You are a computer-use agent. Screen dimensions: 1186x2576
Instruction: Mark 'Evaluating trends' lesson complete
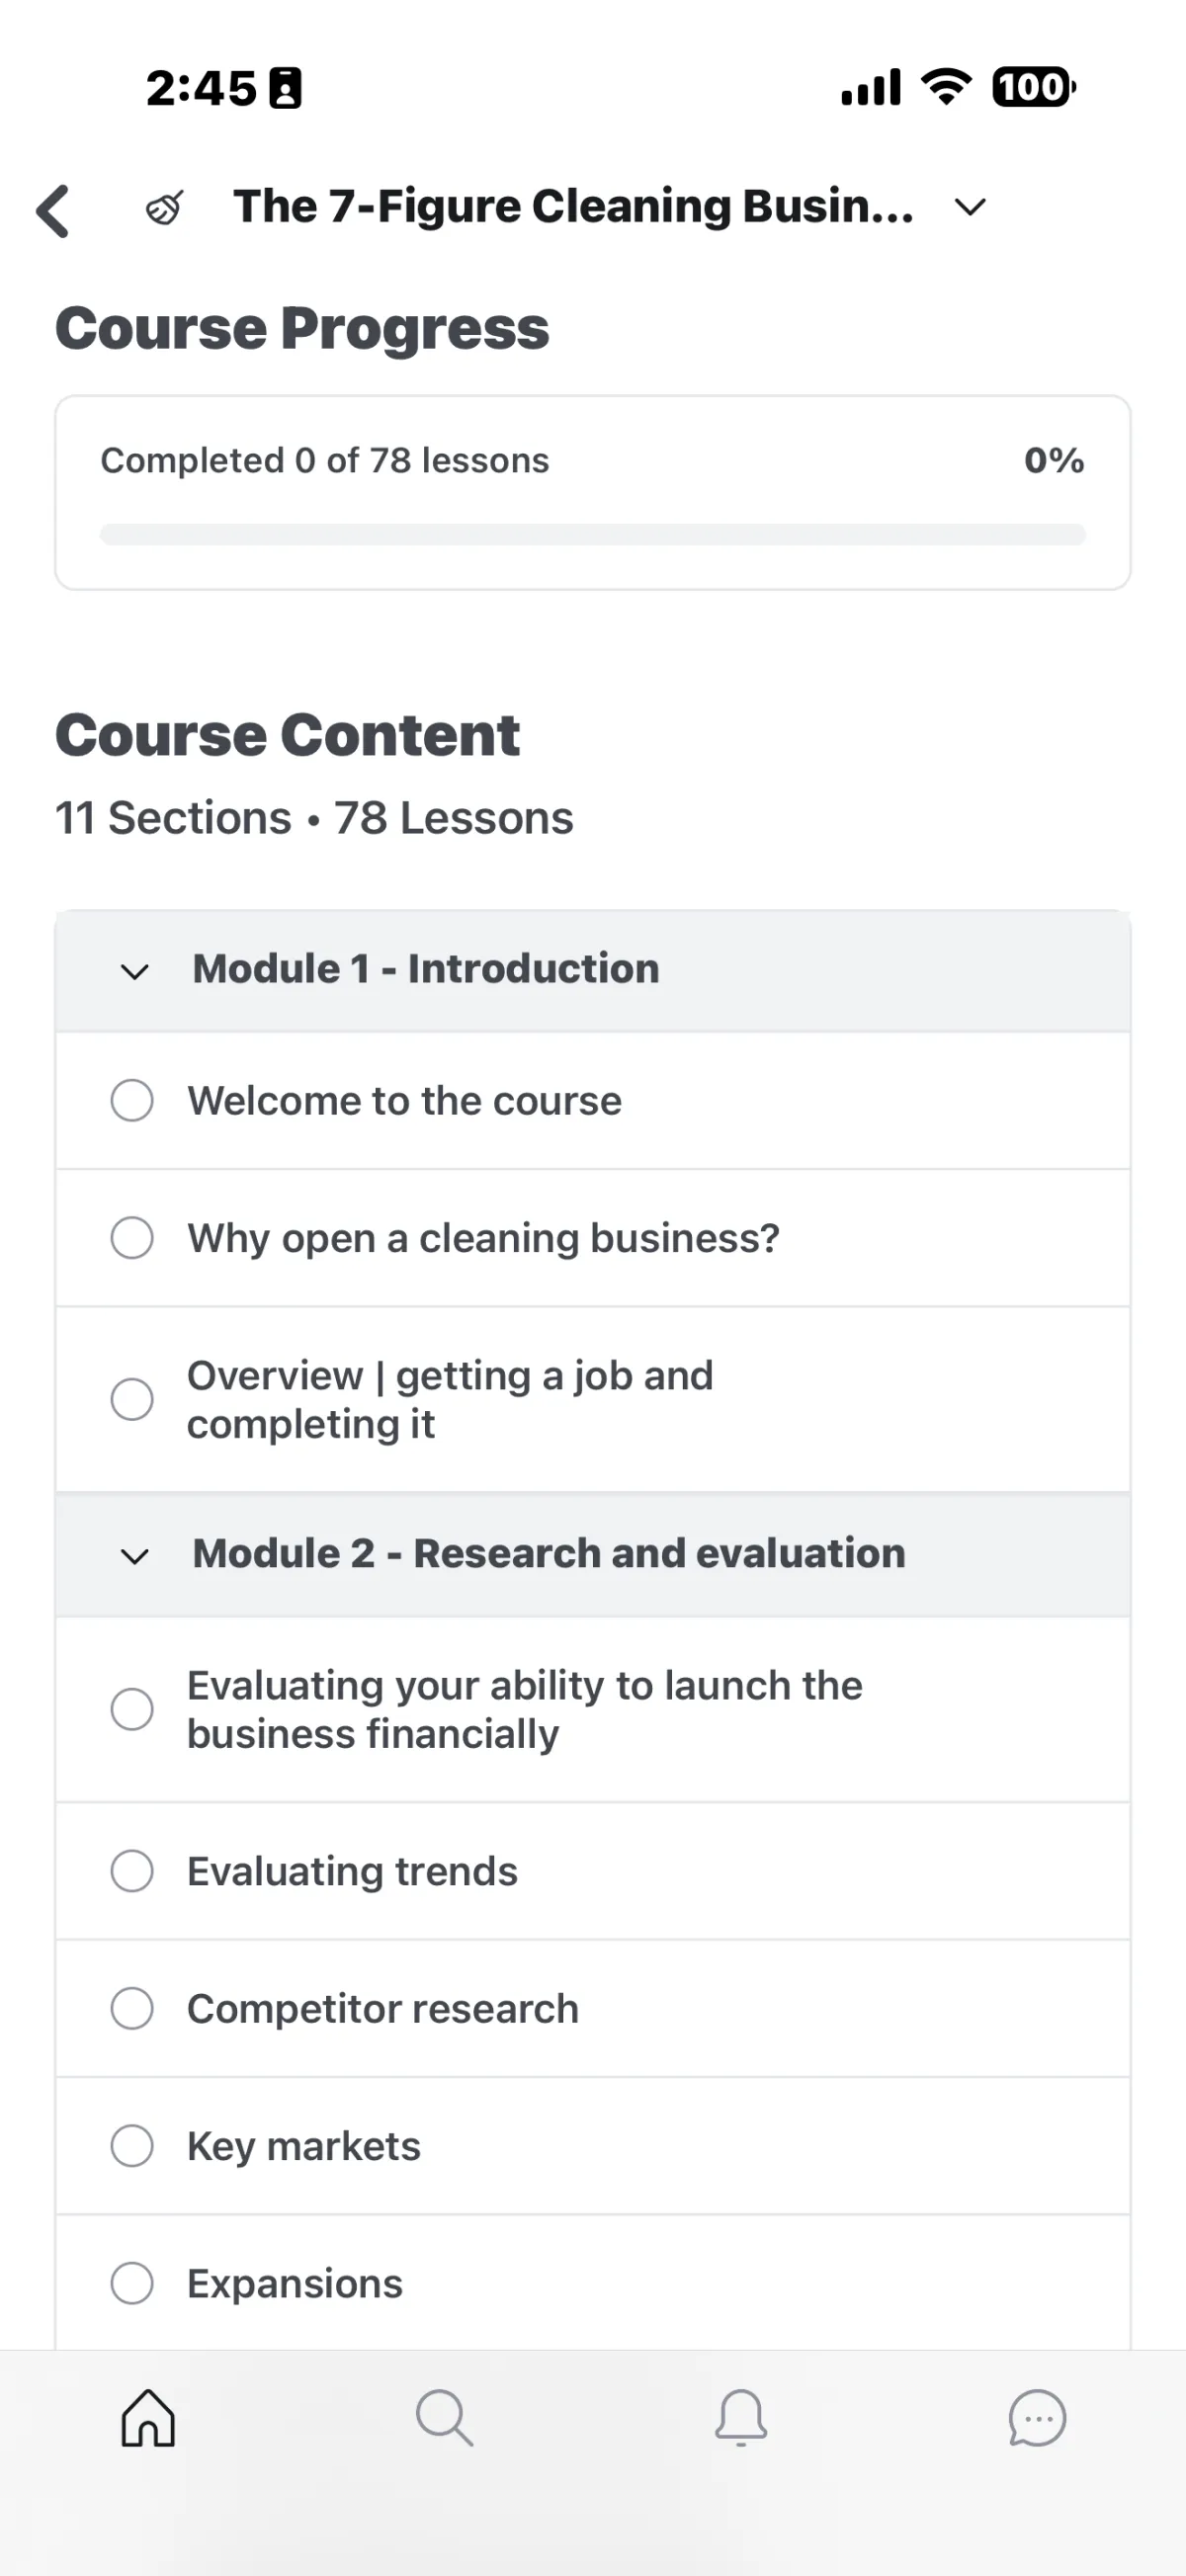(132, 1871)
